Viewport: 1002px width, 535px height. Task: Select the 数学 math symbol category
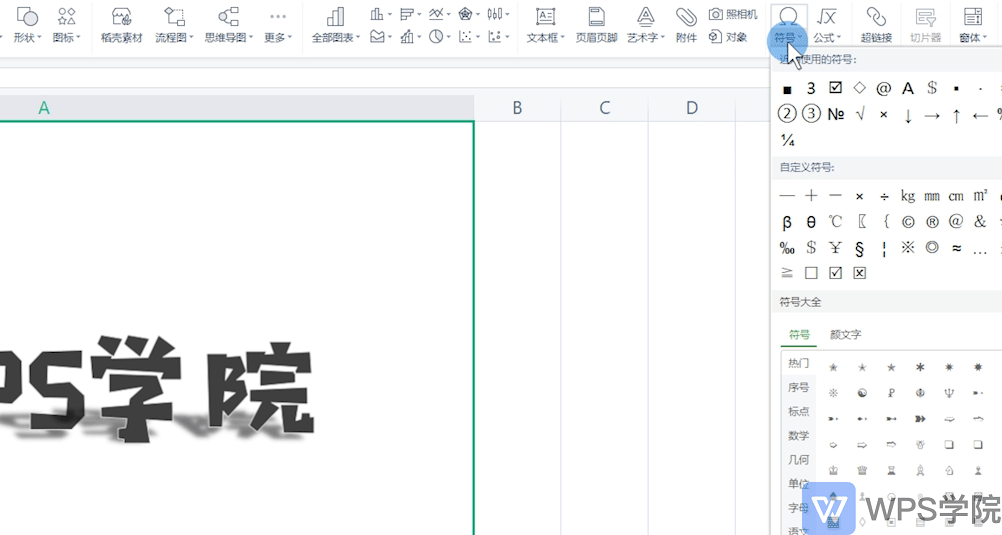tap(798, 435)
